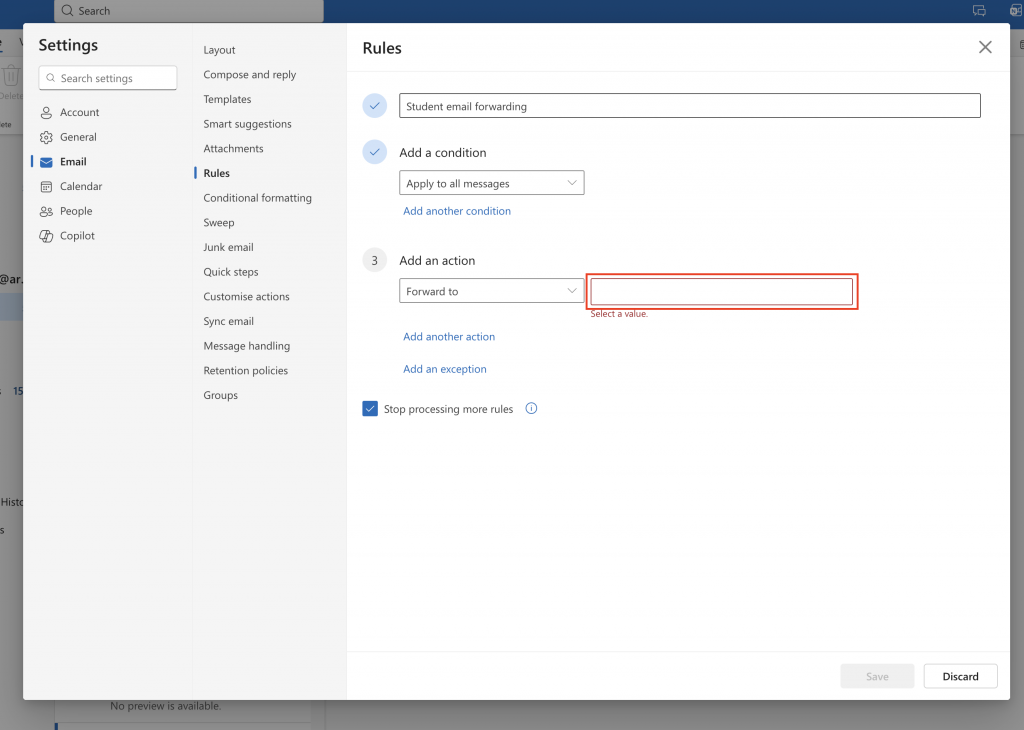Screen dimensions: 1024x730
Task: Open Calendar settings via its icon
Action: [x=48, y=186]
